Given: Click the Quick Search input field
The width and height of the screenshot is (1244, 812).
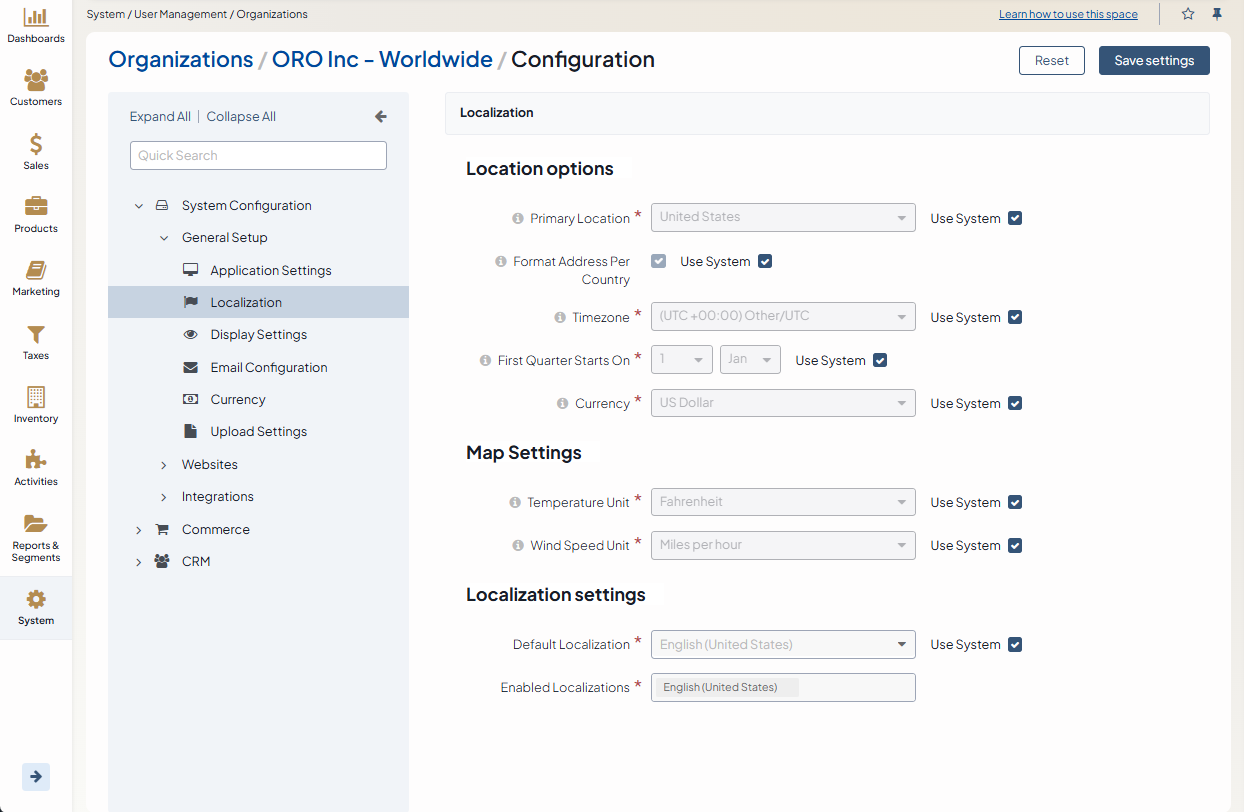Looking at the screenshot, I should pyautogui.click(x=258, y=156).
